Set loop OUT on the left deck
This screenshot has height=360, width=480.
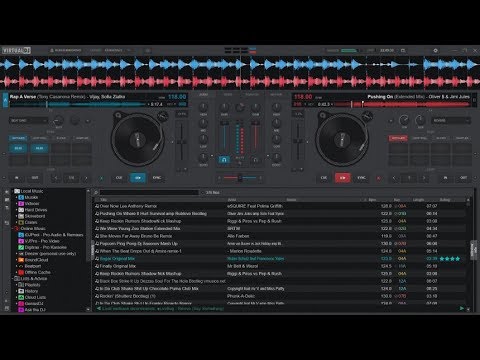click(35, 178)
